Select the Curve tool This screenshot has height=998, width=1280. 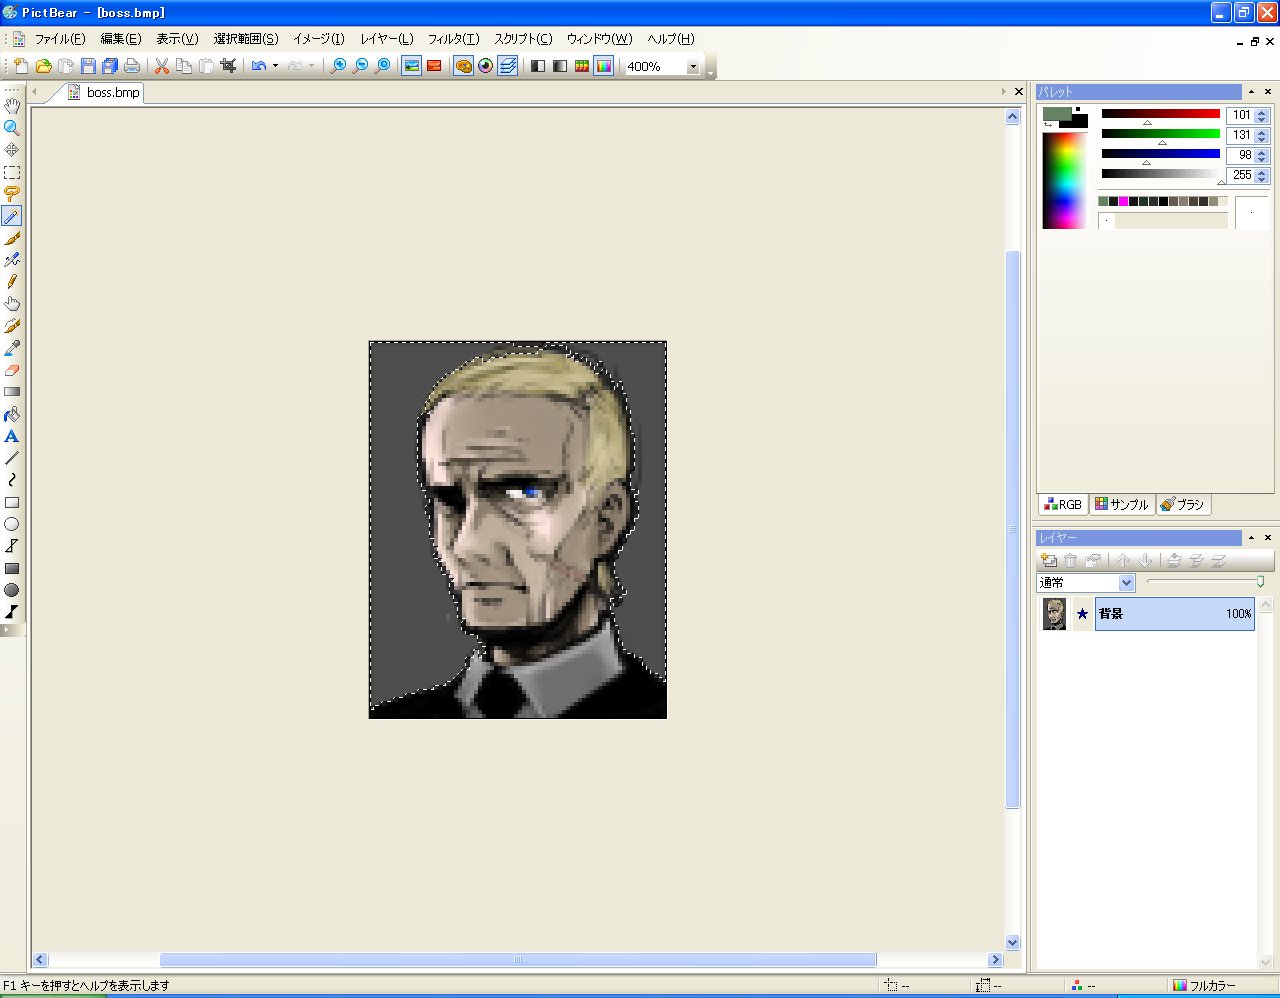(x=12, y=480)
